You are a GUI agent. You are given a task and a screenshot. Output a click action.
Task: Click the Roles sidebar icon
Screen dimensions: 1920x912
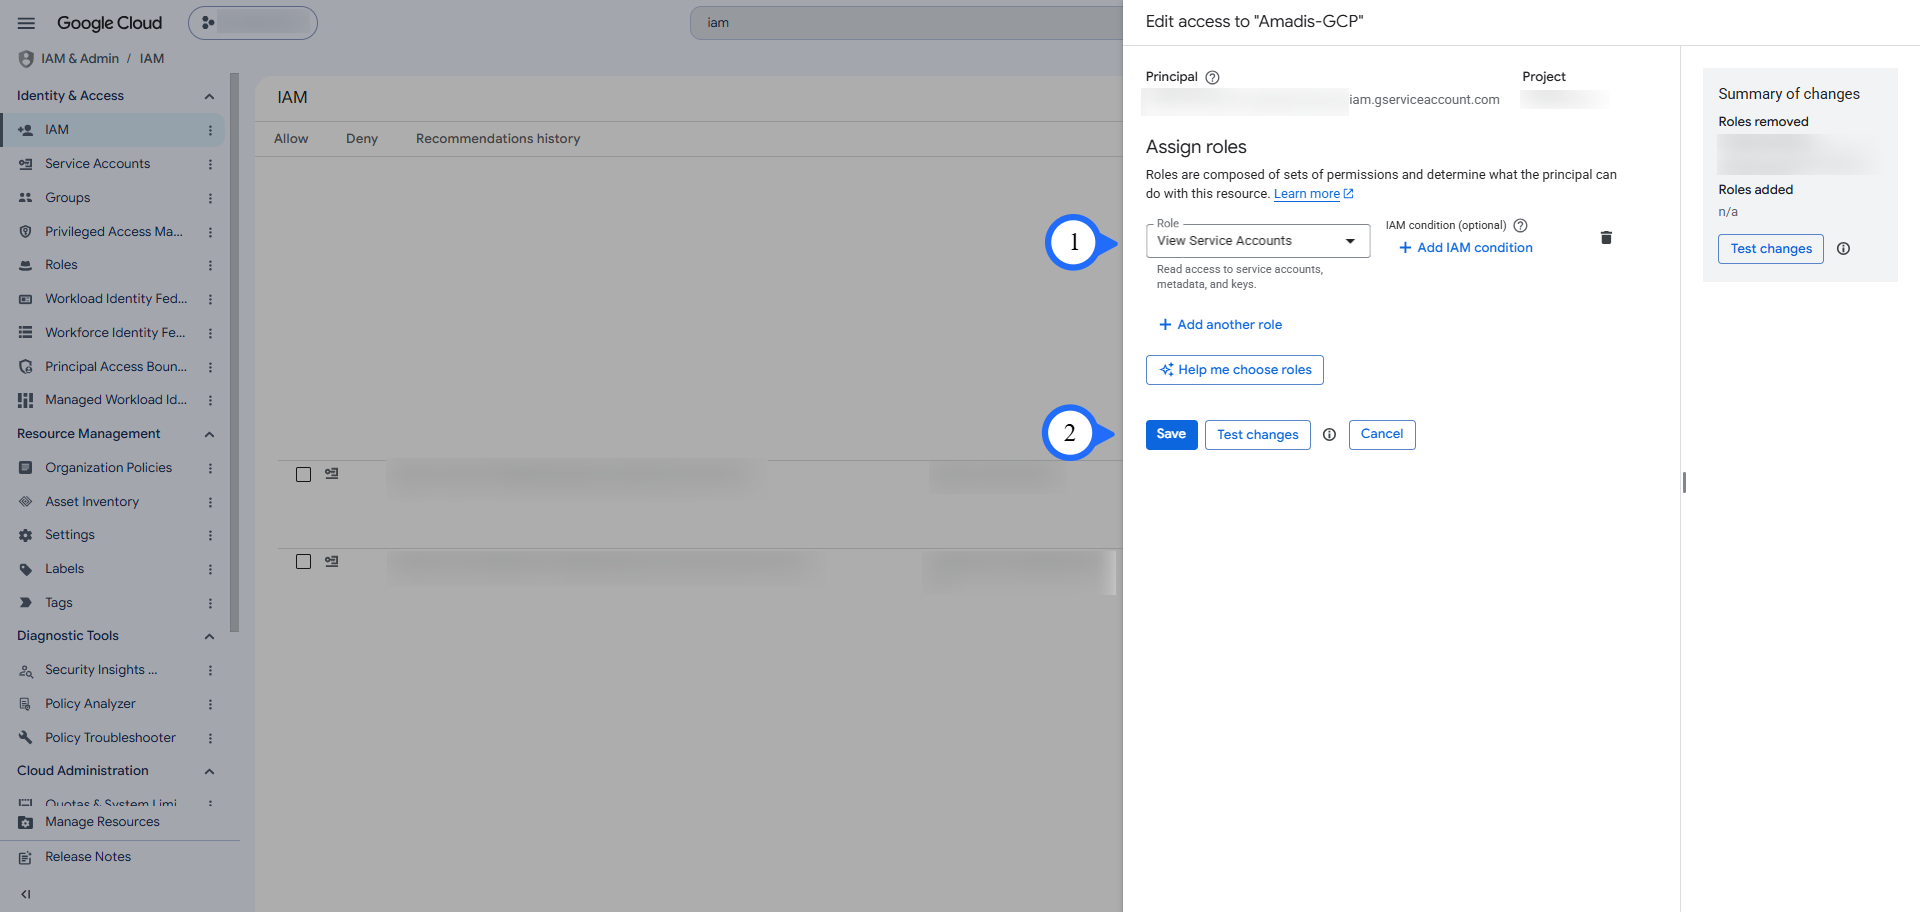(26, 265)
